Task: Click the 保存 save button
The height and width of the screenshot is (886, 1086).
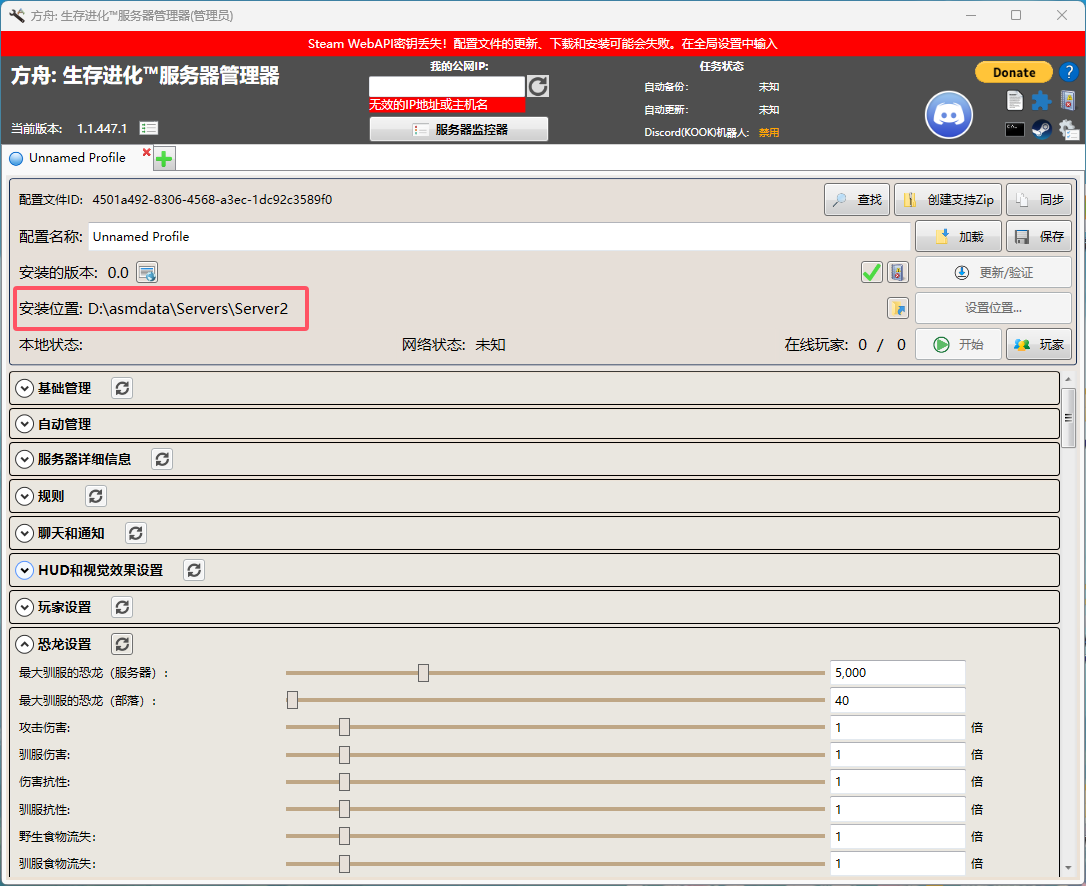Action: pos(1039,237)
